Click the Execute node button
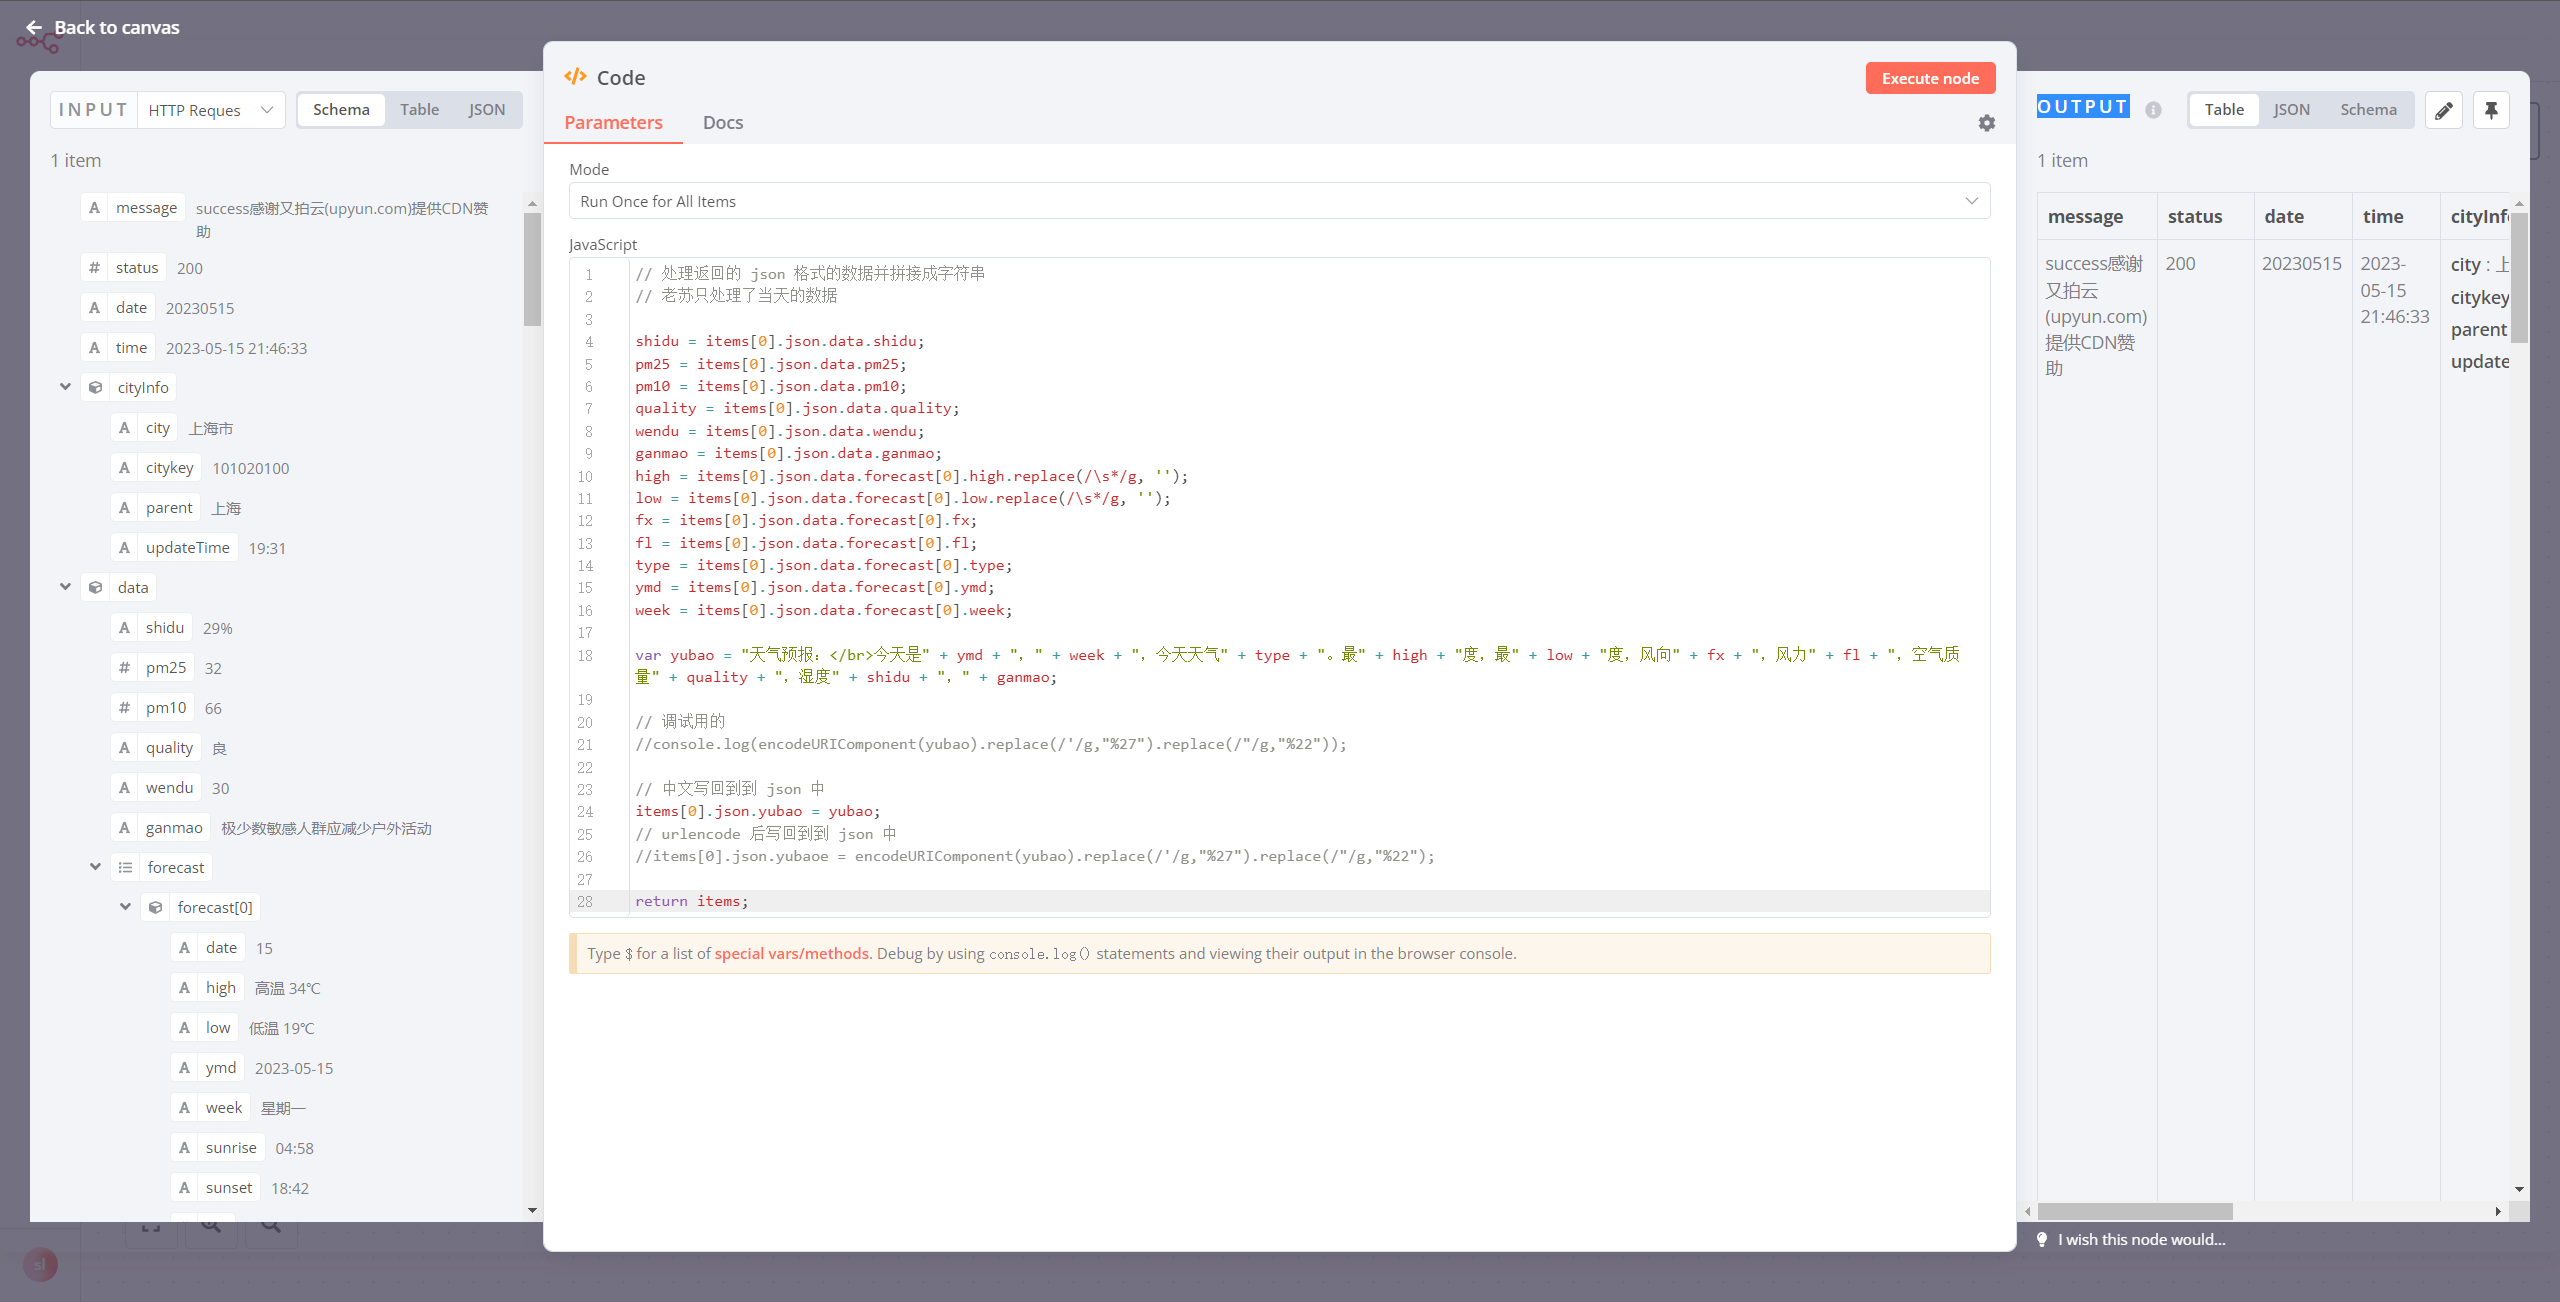This screenshot has height=1302, width=2560. point(1929,78)
